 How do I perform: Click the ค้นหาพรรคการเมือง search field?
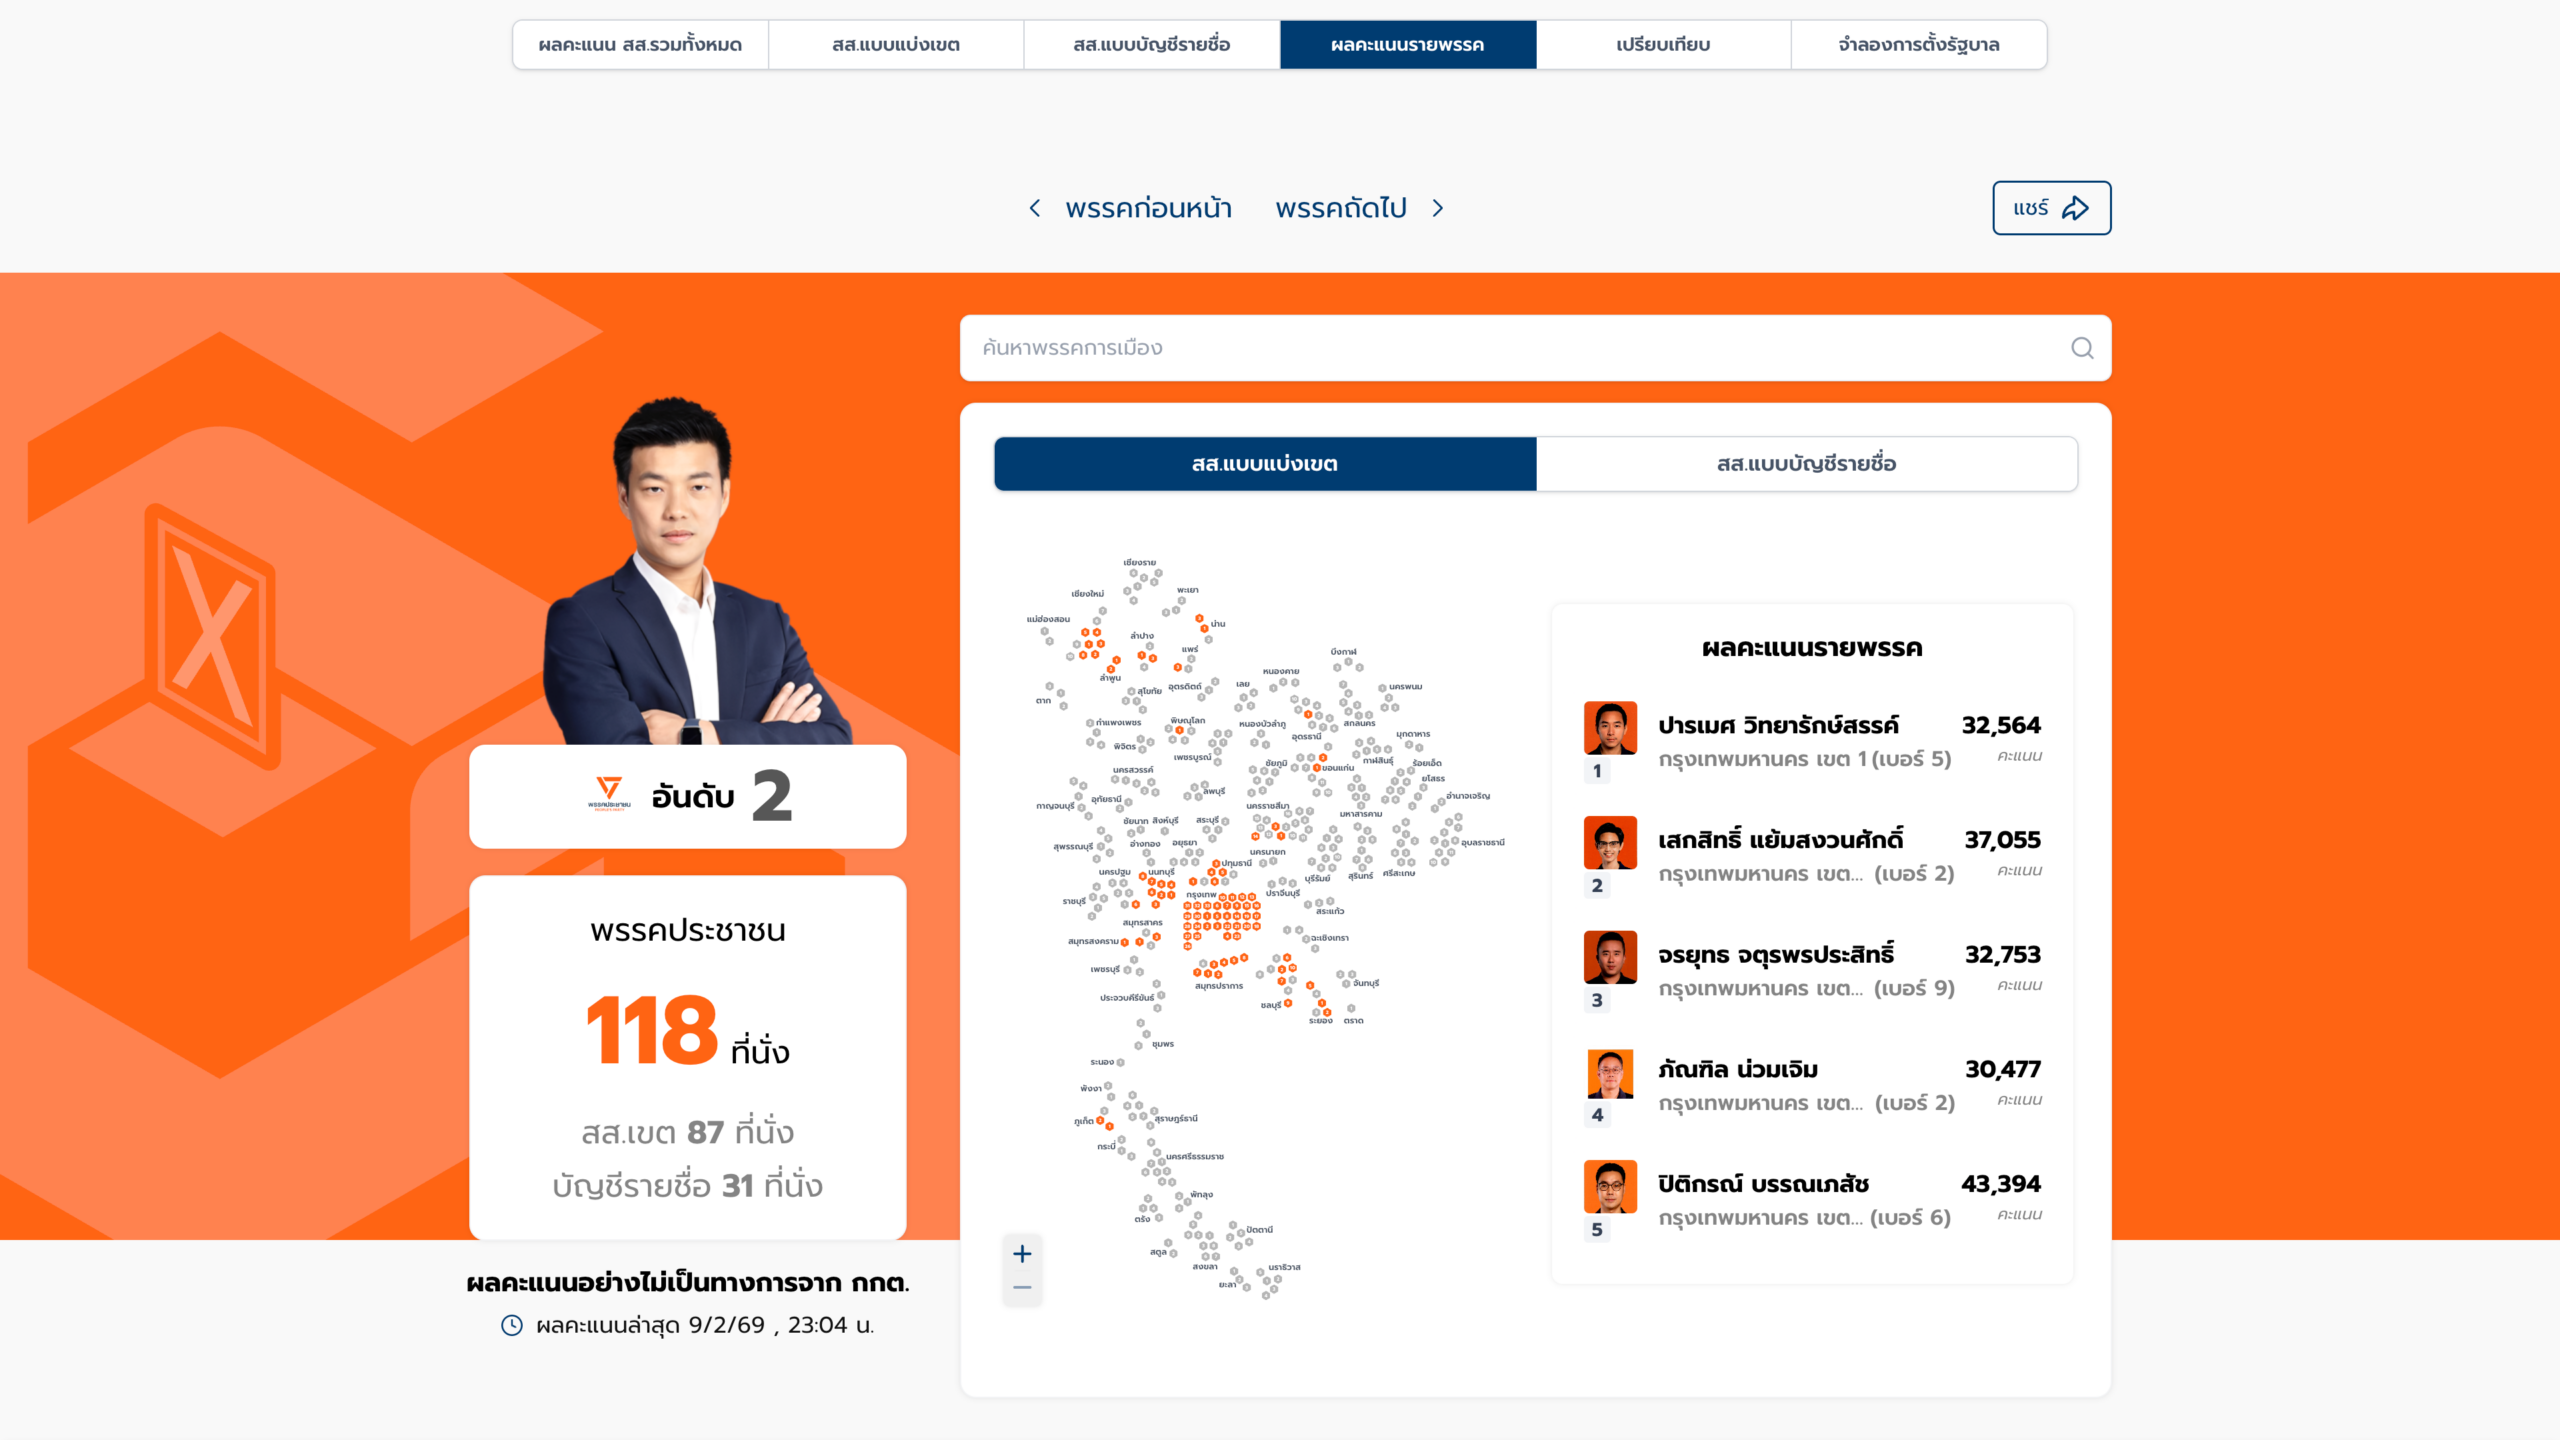click(x=1500, y=348)
